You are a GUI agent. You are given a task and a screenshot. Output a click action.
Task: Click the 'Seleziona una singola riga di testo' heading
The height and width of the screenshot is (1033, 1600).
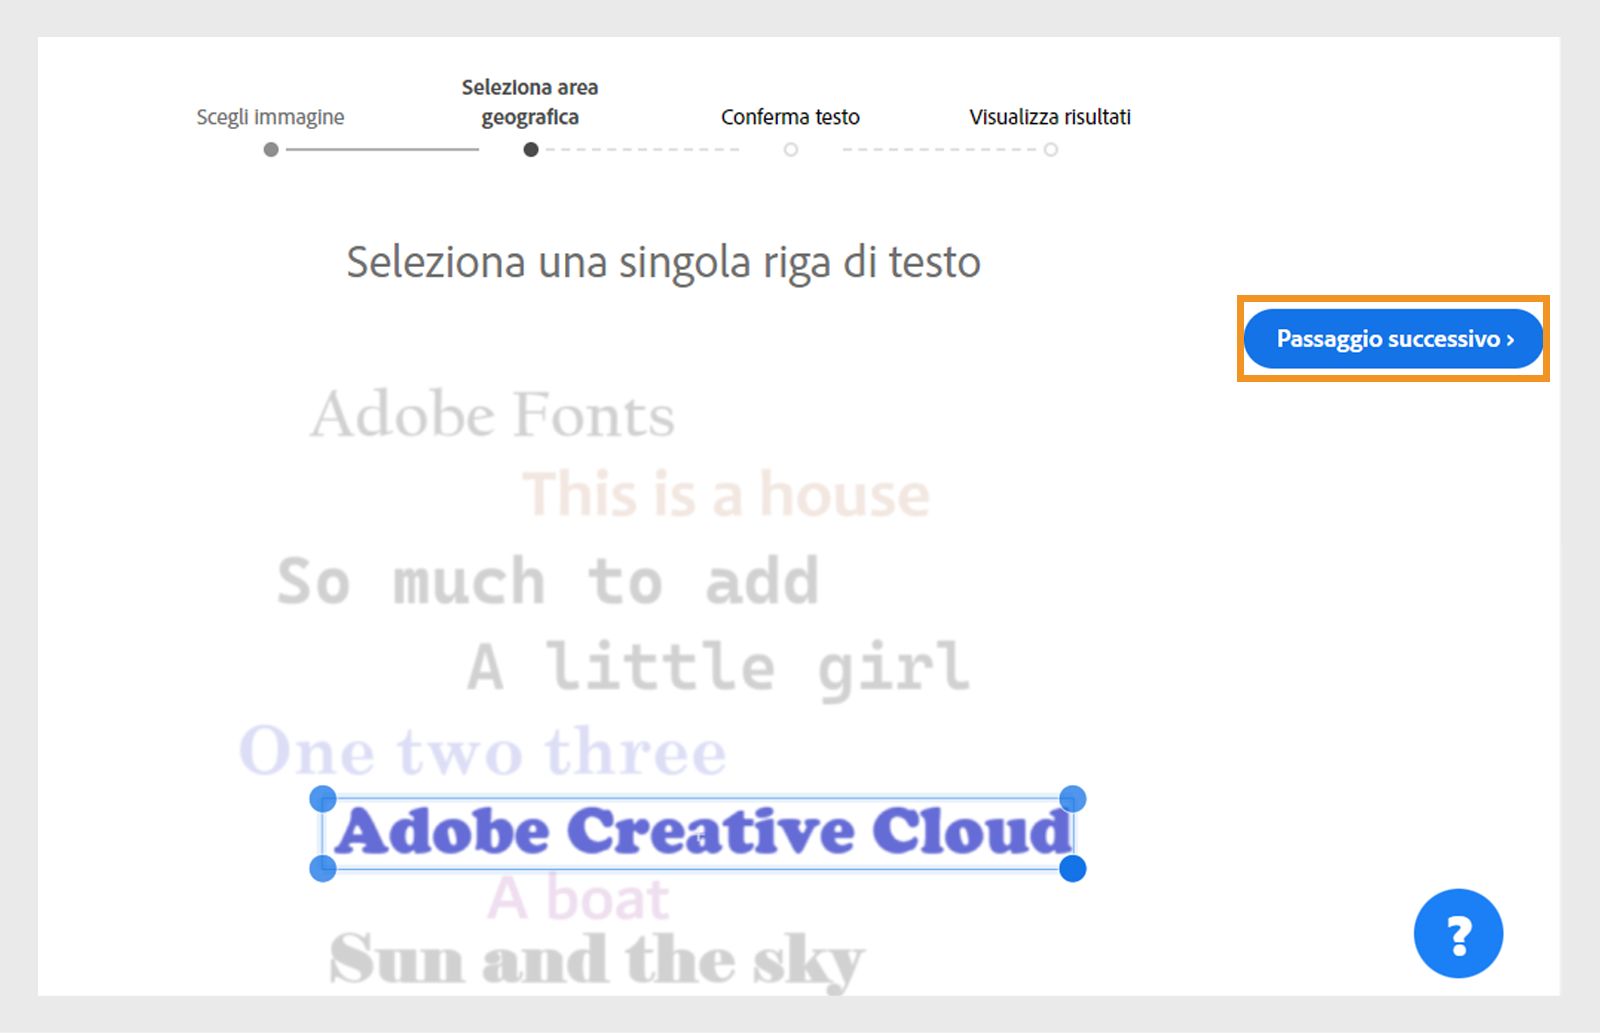click(x=663, y=263)
